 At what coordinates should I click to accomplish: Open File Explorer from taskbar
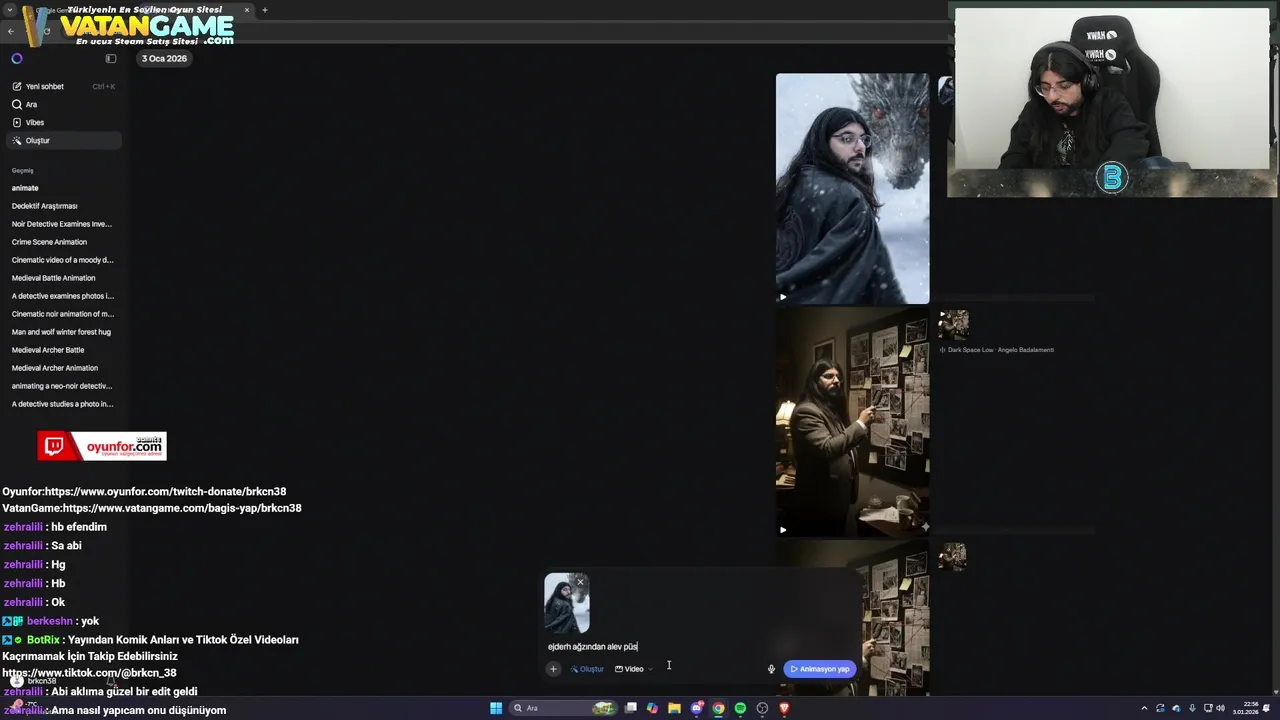coord(675,708)
